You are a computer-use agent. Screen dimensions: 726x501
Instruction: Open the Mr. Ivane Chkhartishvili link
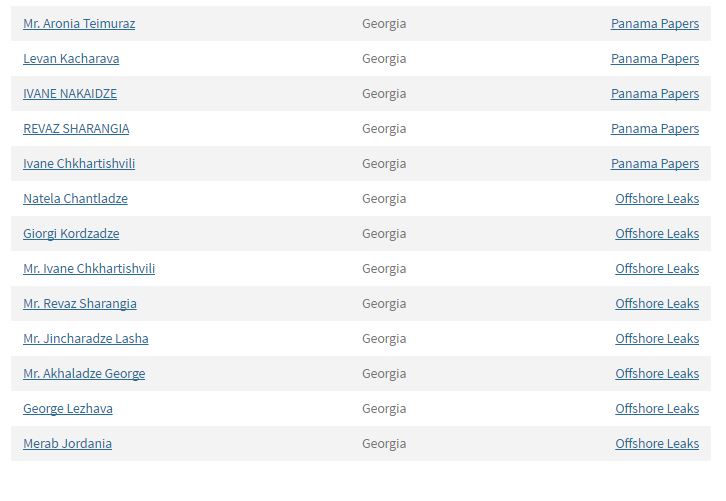[89, 269]
